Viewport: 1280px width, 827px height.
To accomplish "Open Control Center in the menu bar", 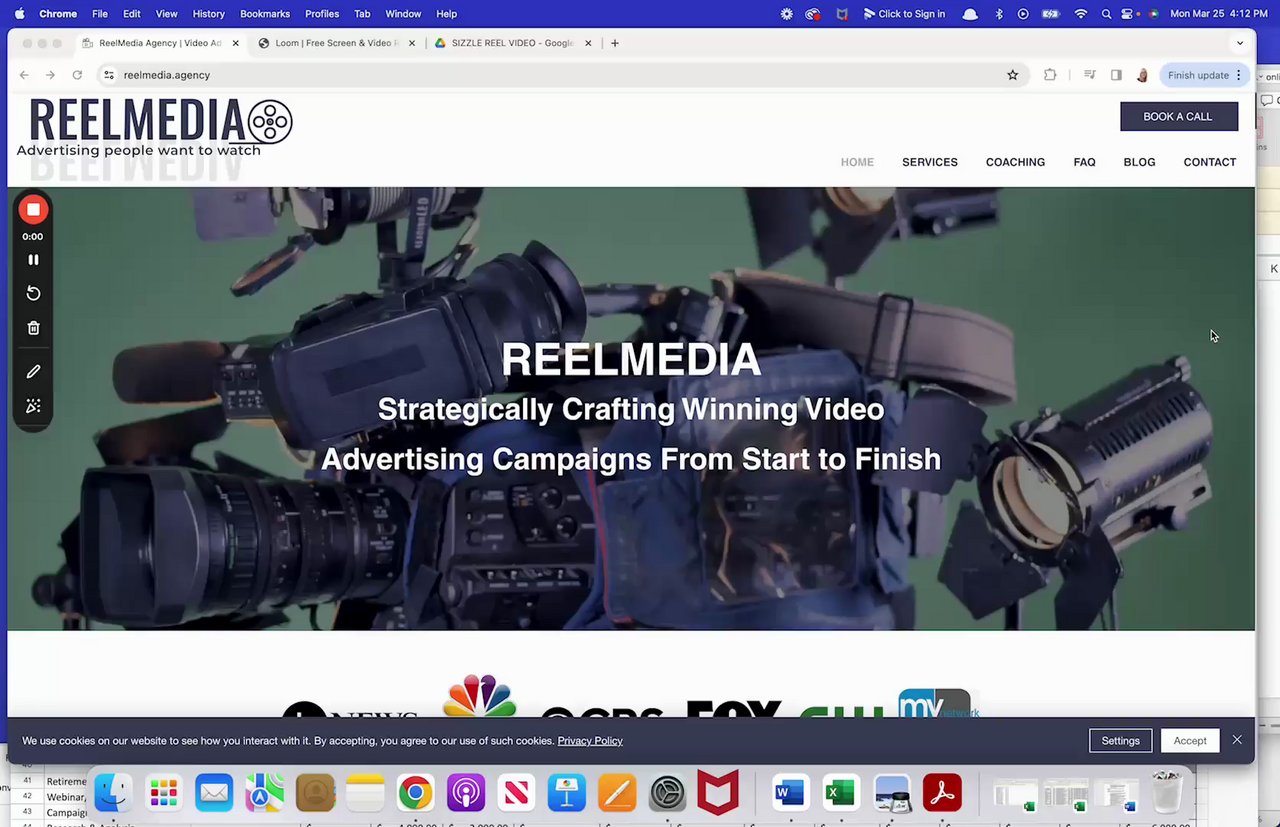I will pos(1128,14).
